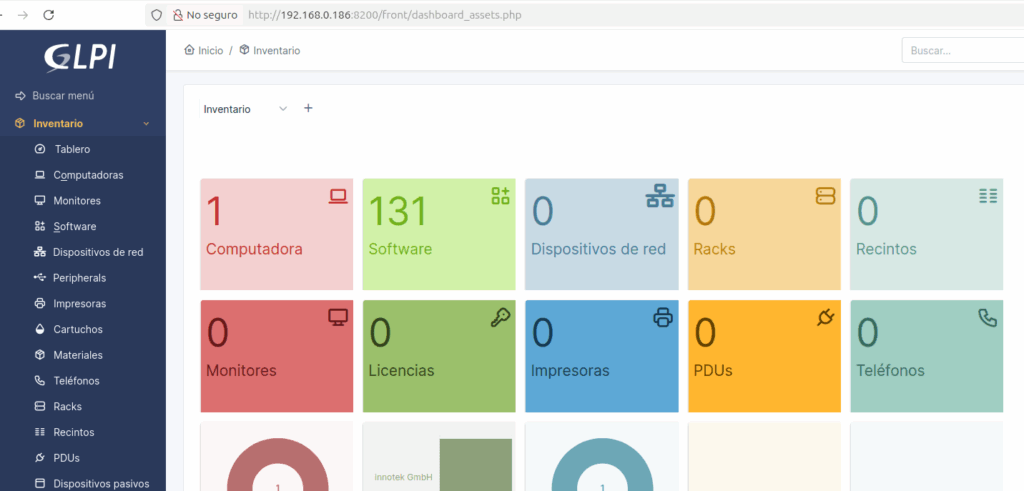Add a new dashboard with plus button
The image size is (1024, 491).
click(308, 108)
